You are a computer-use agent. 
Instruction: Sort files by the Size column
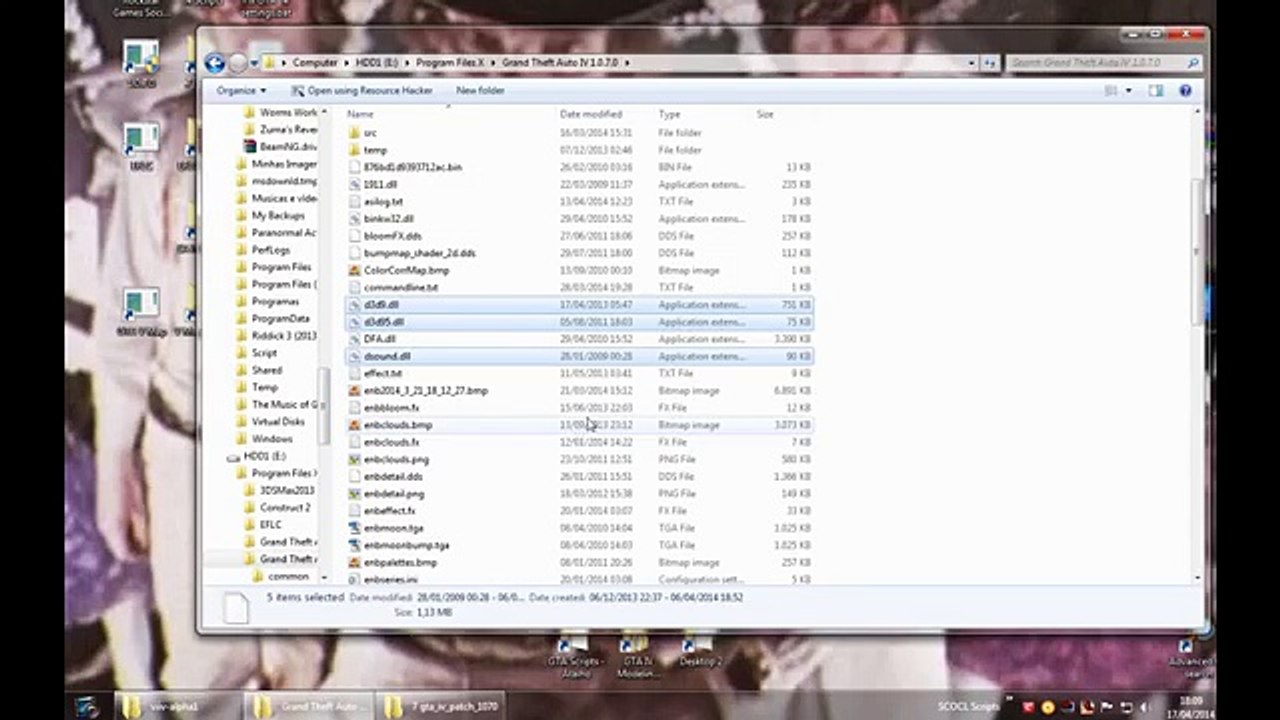[x=765, y=114]
